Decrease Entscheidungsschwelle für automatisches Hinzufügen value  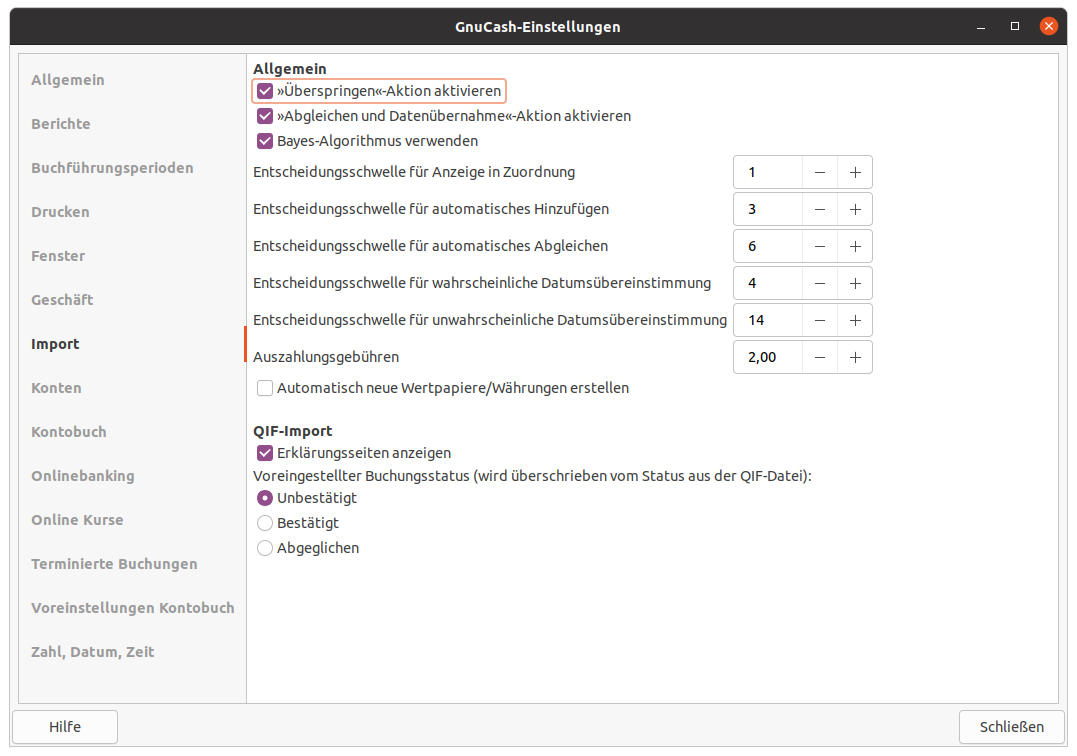pos(820,209)
